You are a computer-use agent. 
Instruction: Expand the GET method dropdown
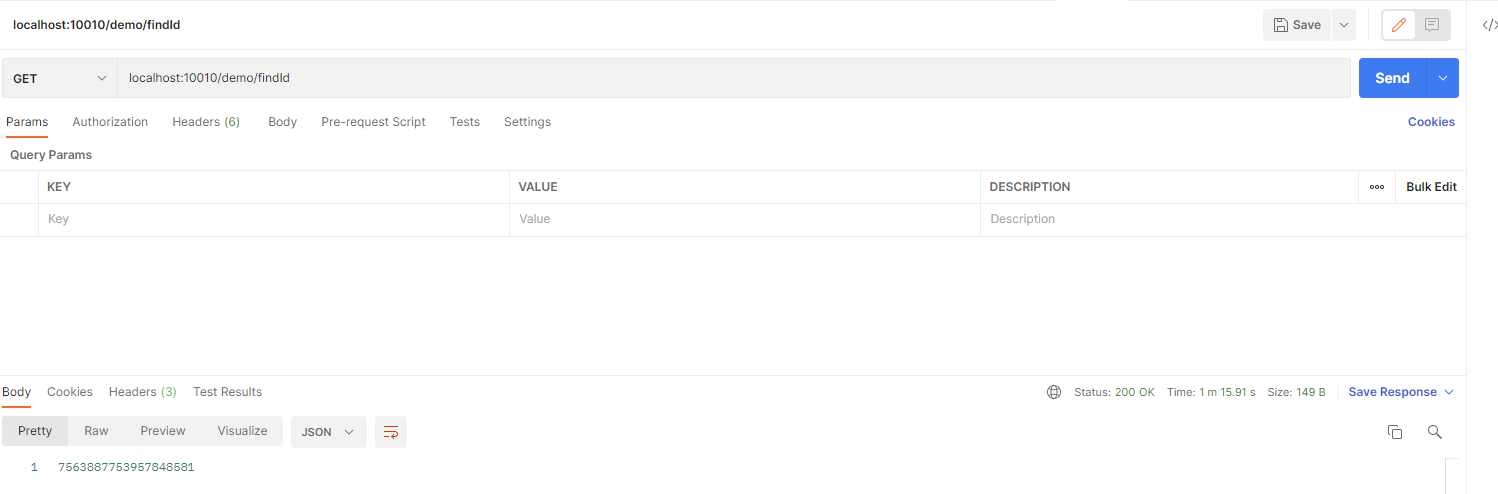(60, 78)
